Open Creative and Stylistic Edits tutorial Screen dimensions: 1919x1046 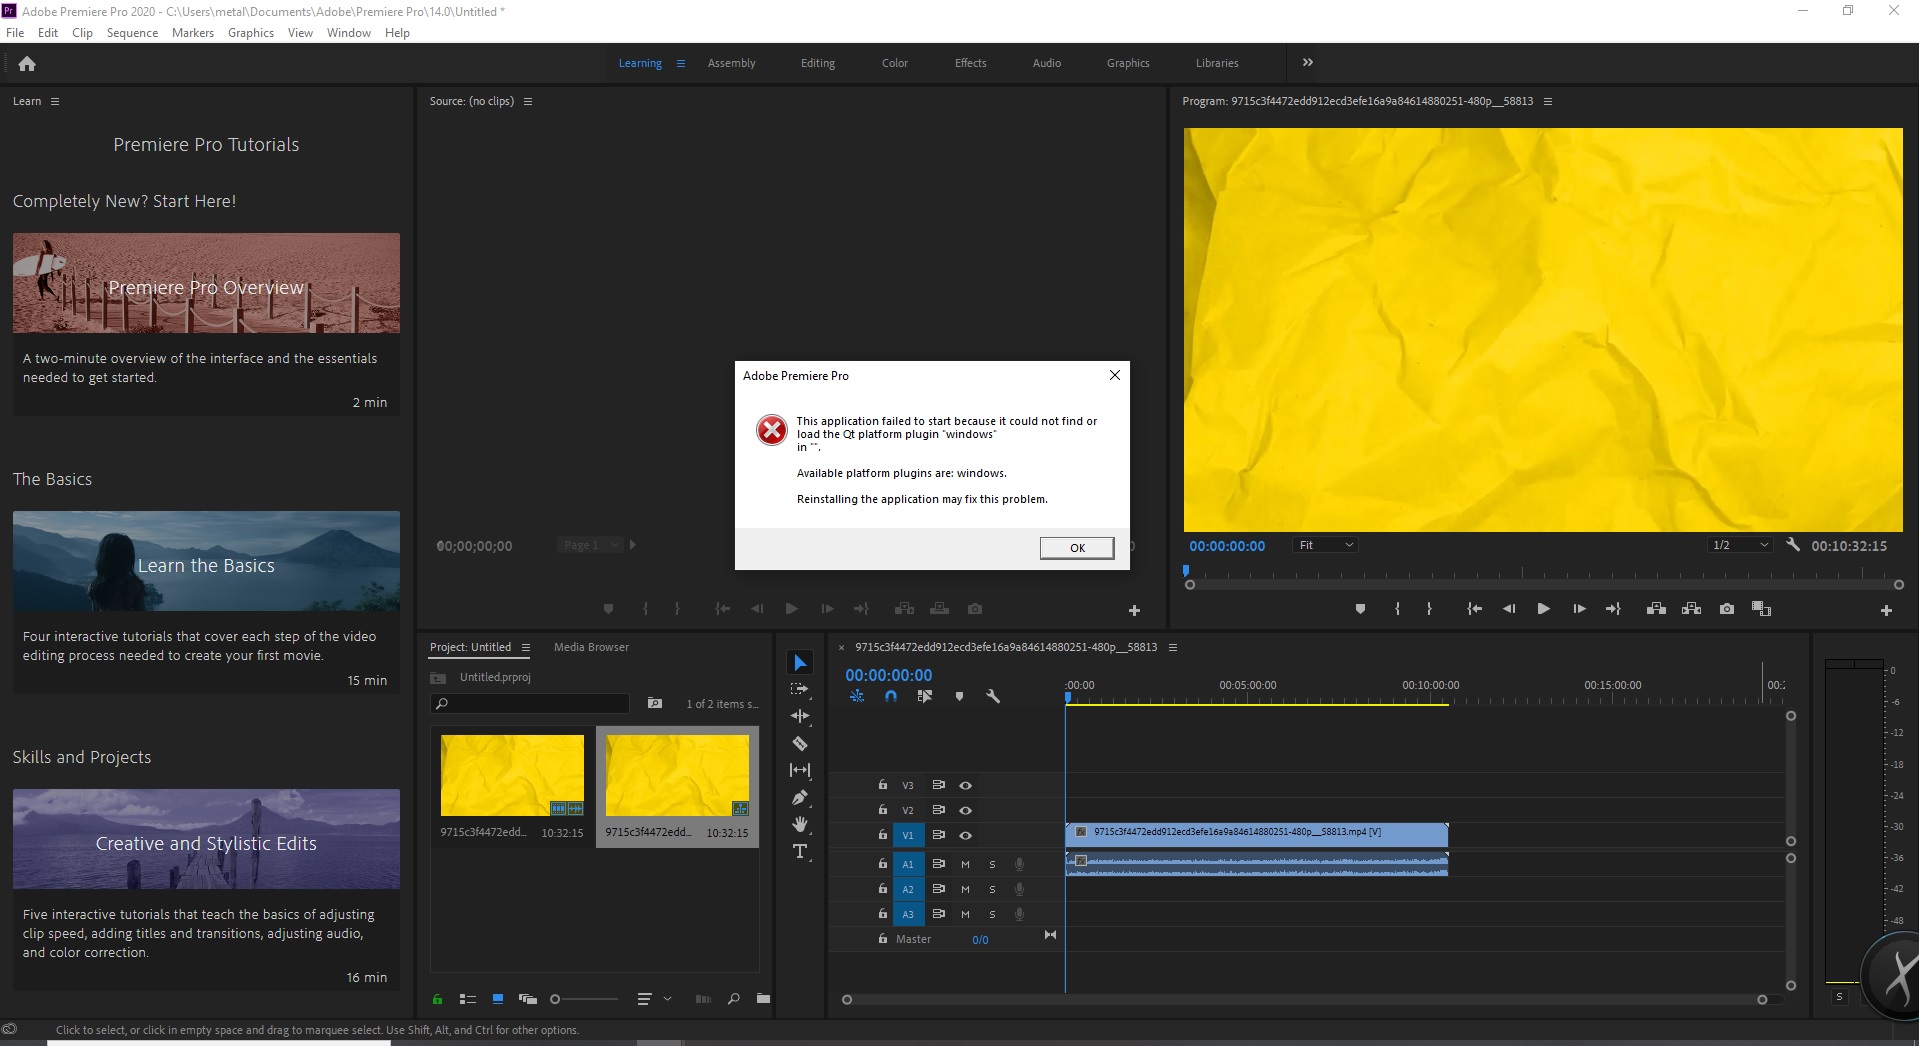(206, 840)
